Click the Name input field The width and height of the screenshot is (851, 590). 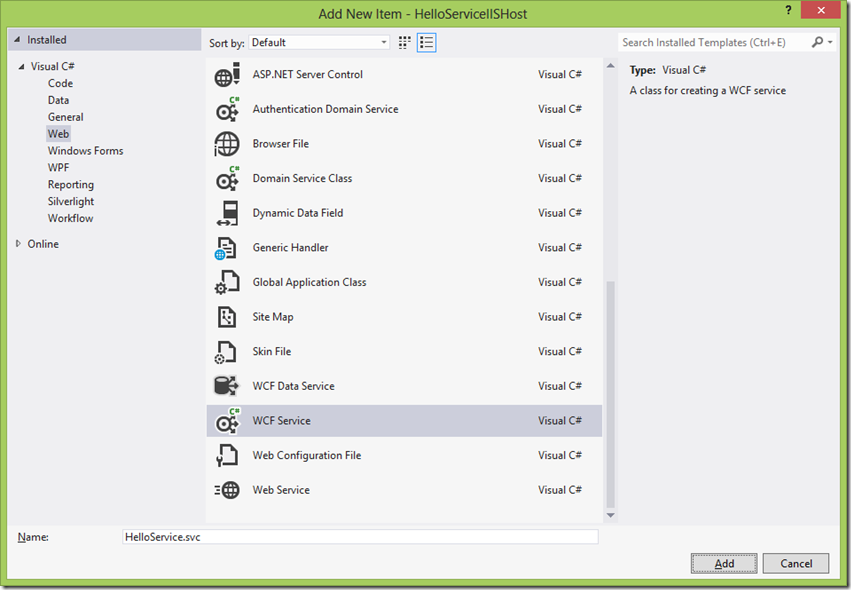pyautogui.click(x=360, y=537)
